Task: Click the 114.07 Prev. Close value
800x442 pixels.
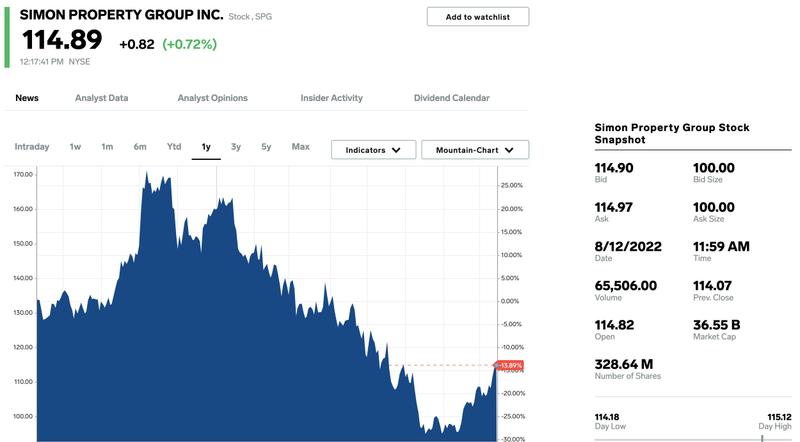Action: [x=712, y=286]
